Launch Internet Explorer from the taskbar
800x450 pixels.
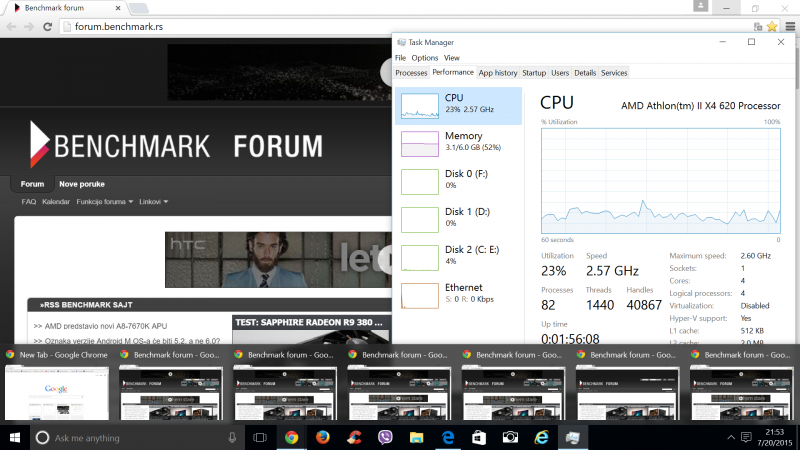[x=541, y=438]
